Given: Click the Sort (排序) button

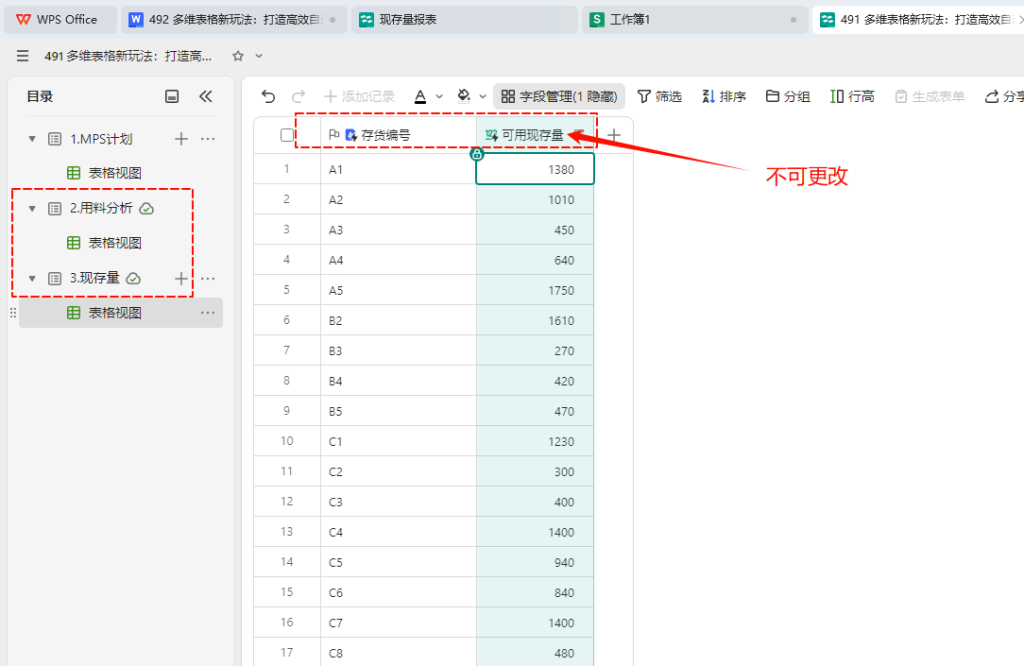Looking at the screenshot, I should coord(724,97).
